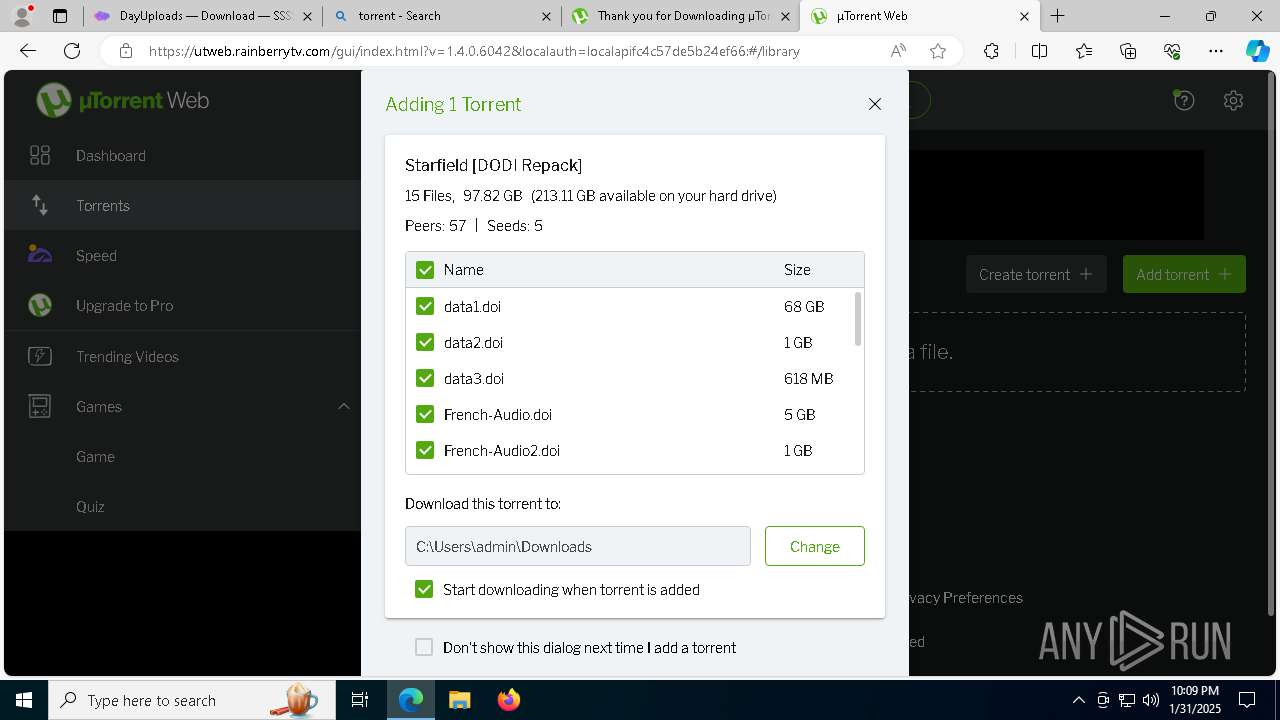Uncheck the data3.doi file checkbox
This screenshot has height=720, width=1280.
[x=425, y=378]
